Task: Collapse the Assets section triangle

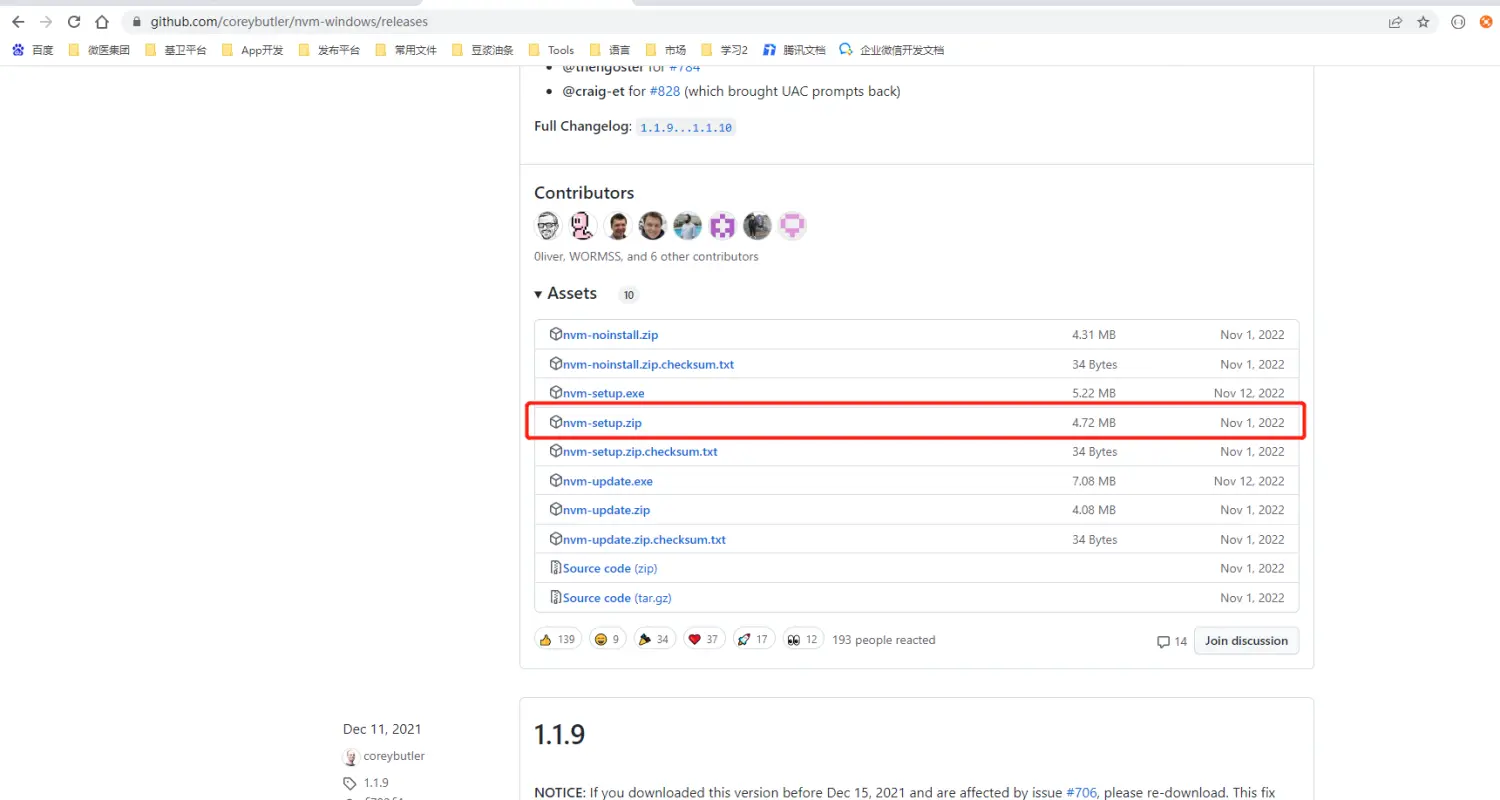Action: [539, 294]
